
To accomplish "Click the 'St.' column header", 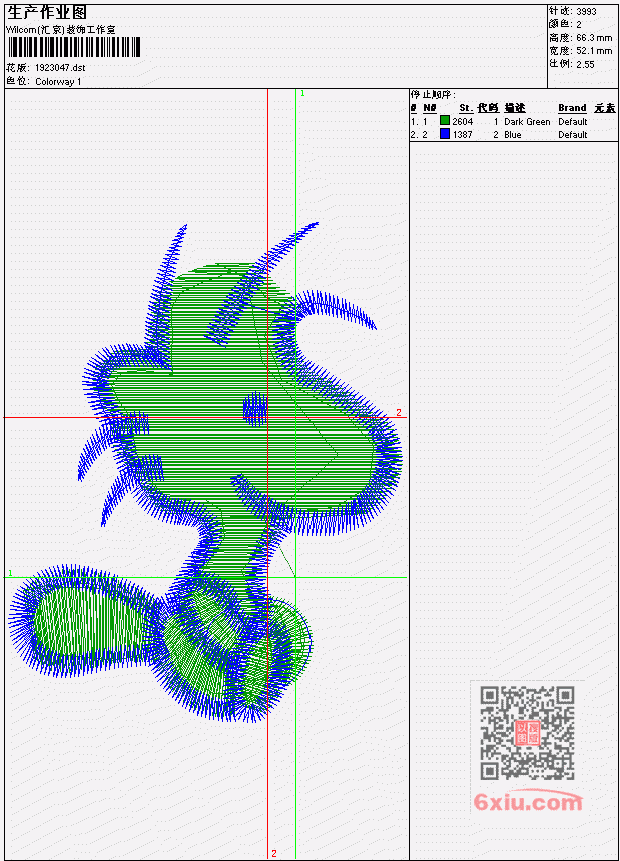I will [x=466, y=108].
